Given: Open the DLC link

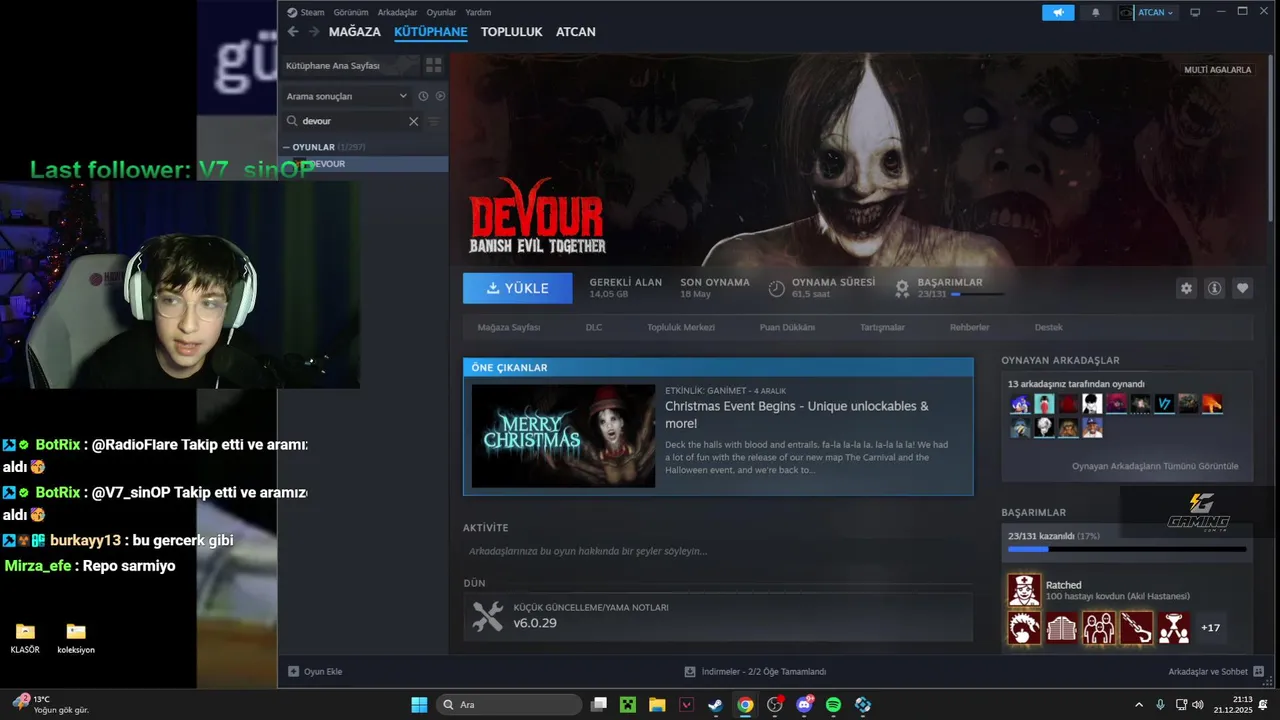Looking at the screenshot, I should click(x=594, y=327).
